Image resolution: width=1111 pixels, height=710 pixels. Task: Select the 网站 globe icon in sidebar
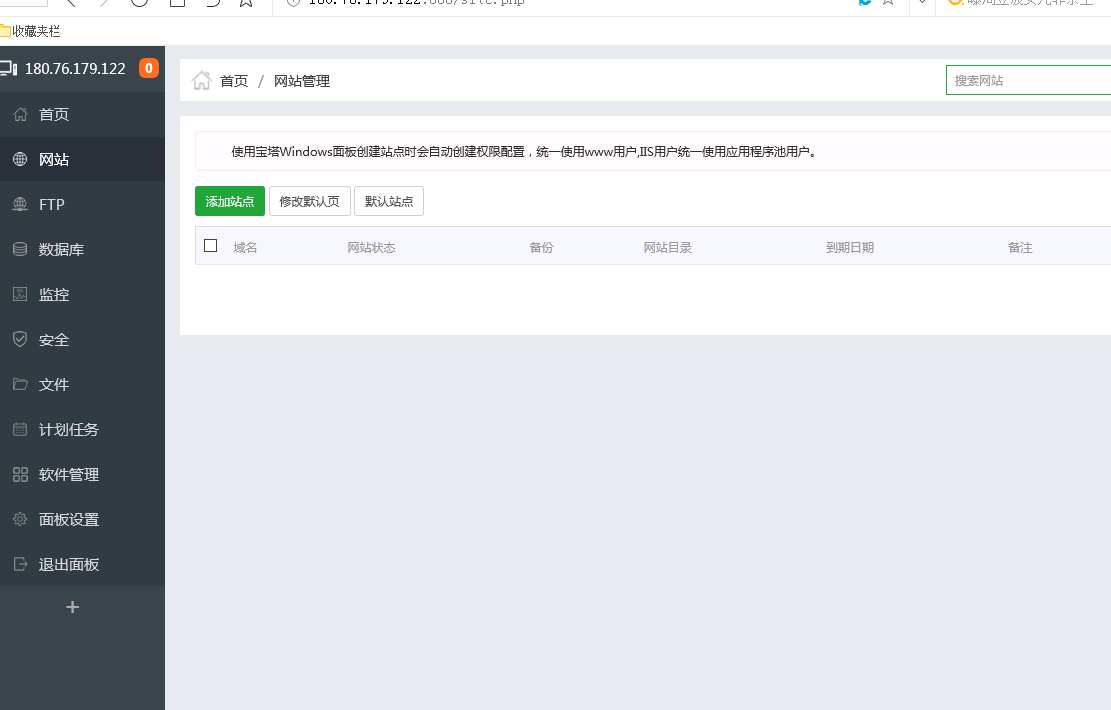point(20,159)
